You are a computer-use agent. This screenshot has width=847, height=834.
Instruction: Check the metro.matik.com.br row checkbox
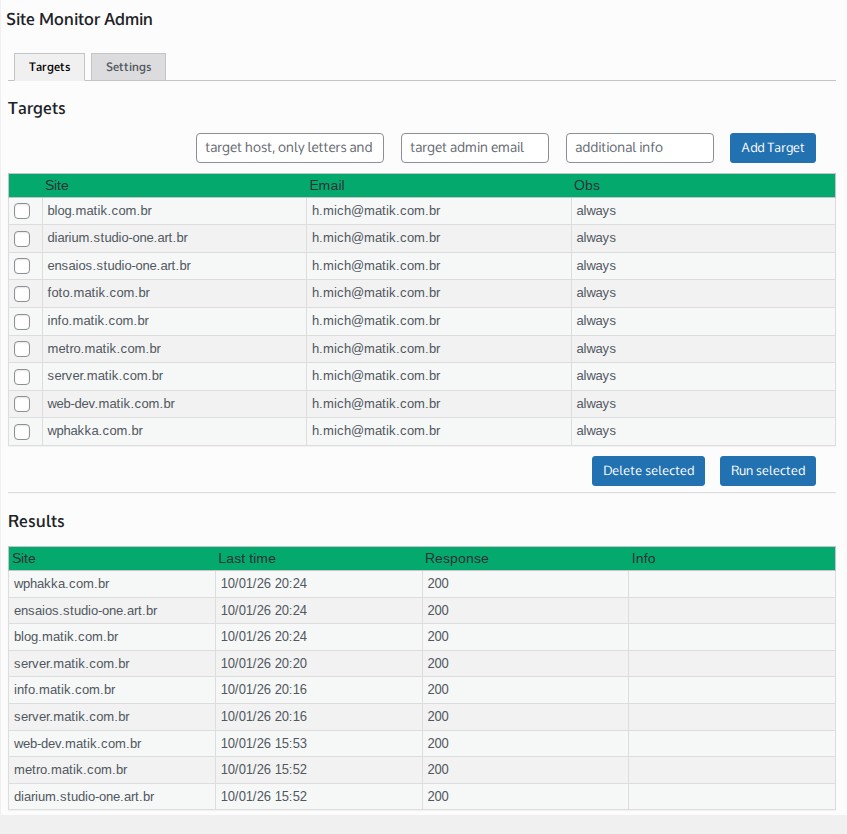(x=22, y=349)
